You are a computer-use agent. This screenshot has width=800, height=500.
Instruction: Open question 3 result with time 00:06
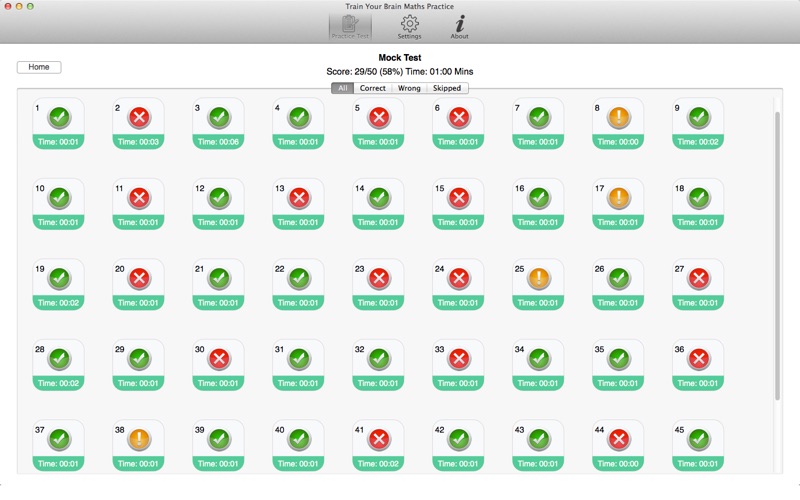point(218,124)
